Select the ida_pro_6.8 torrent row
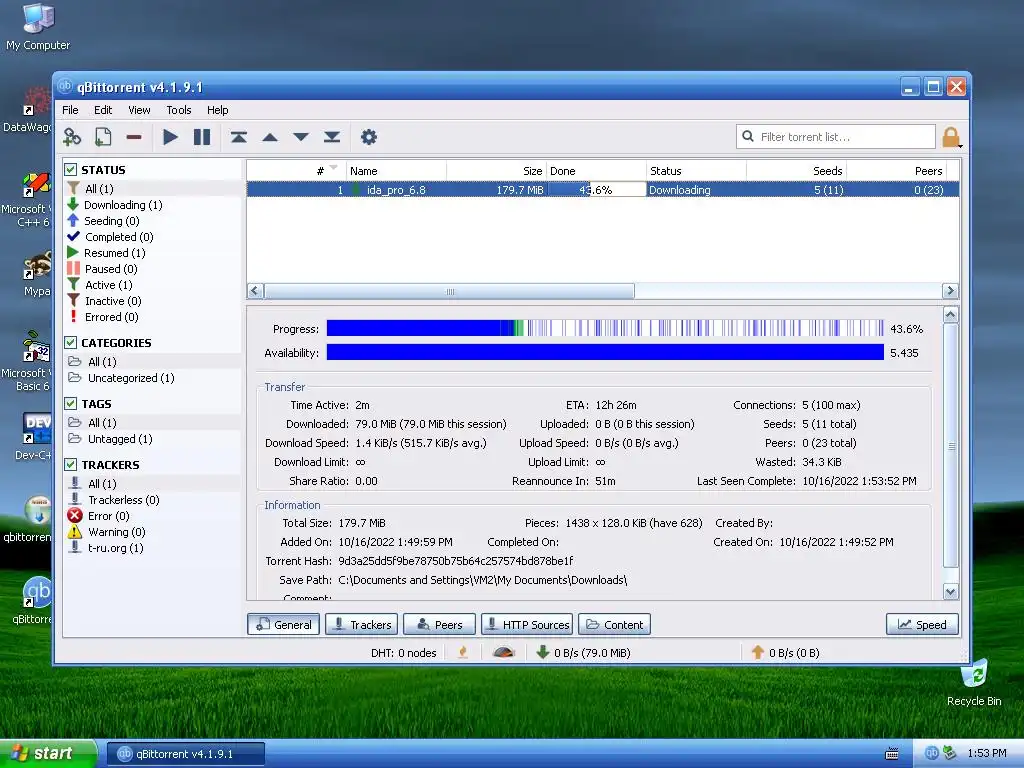Viewport: 1024px width, 768px height. coord(603,190)
